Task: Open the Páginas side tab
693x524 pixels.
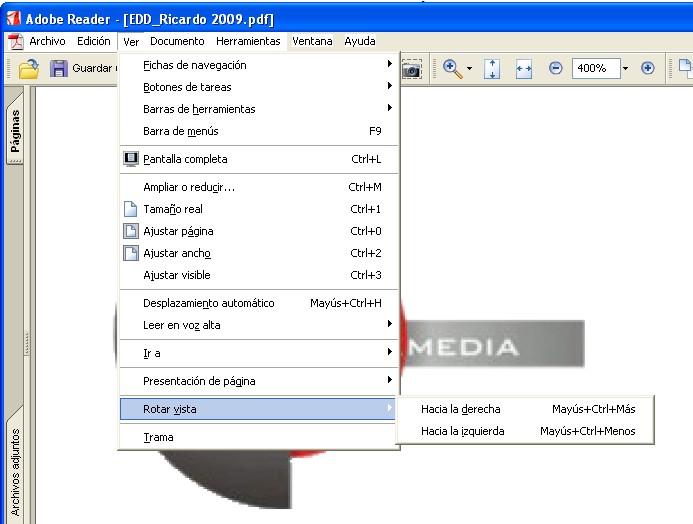Action: pyautogui.click(x=15, y=129)
